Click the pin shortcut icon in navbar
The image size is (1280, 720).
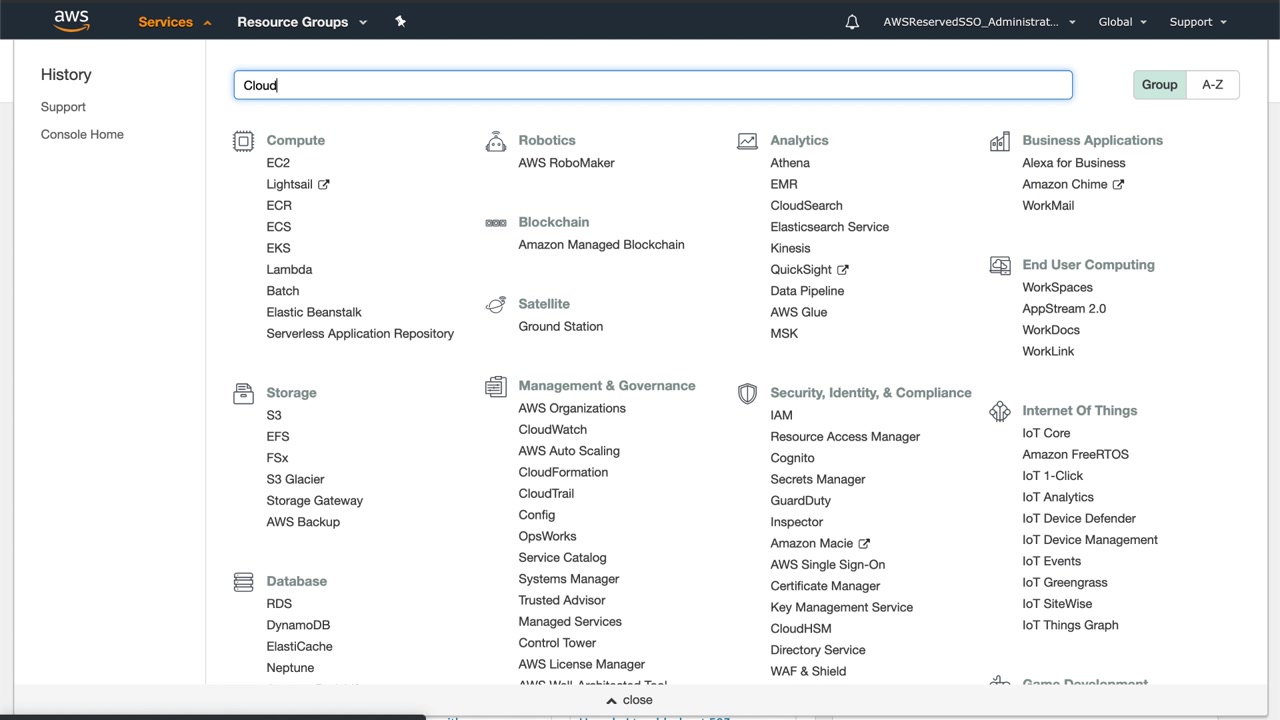[400, 21]
